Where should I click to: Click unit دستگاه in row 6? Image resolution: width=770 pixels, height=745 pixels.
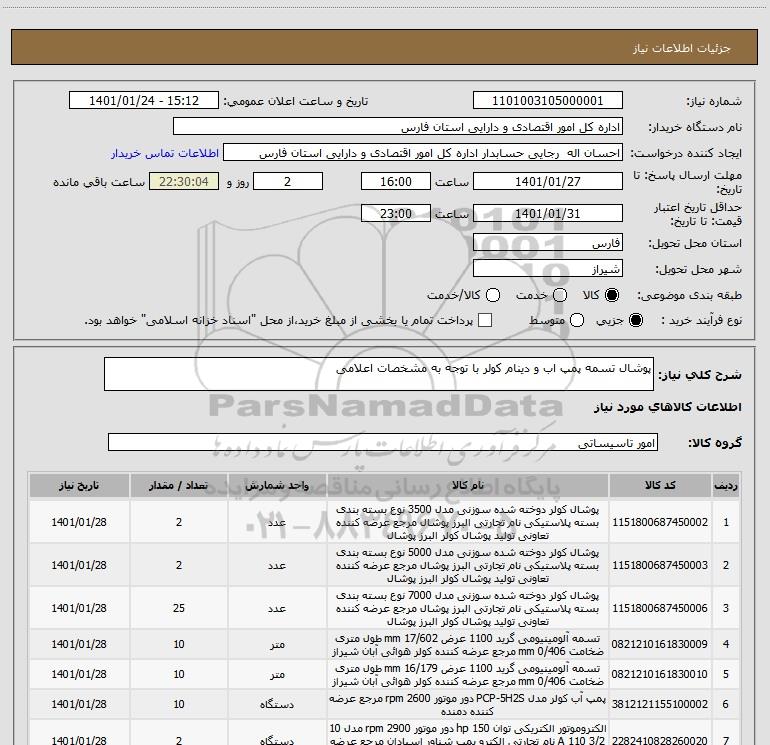pos(277,704)
